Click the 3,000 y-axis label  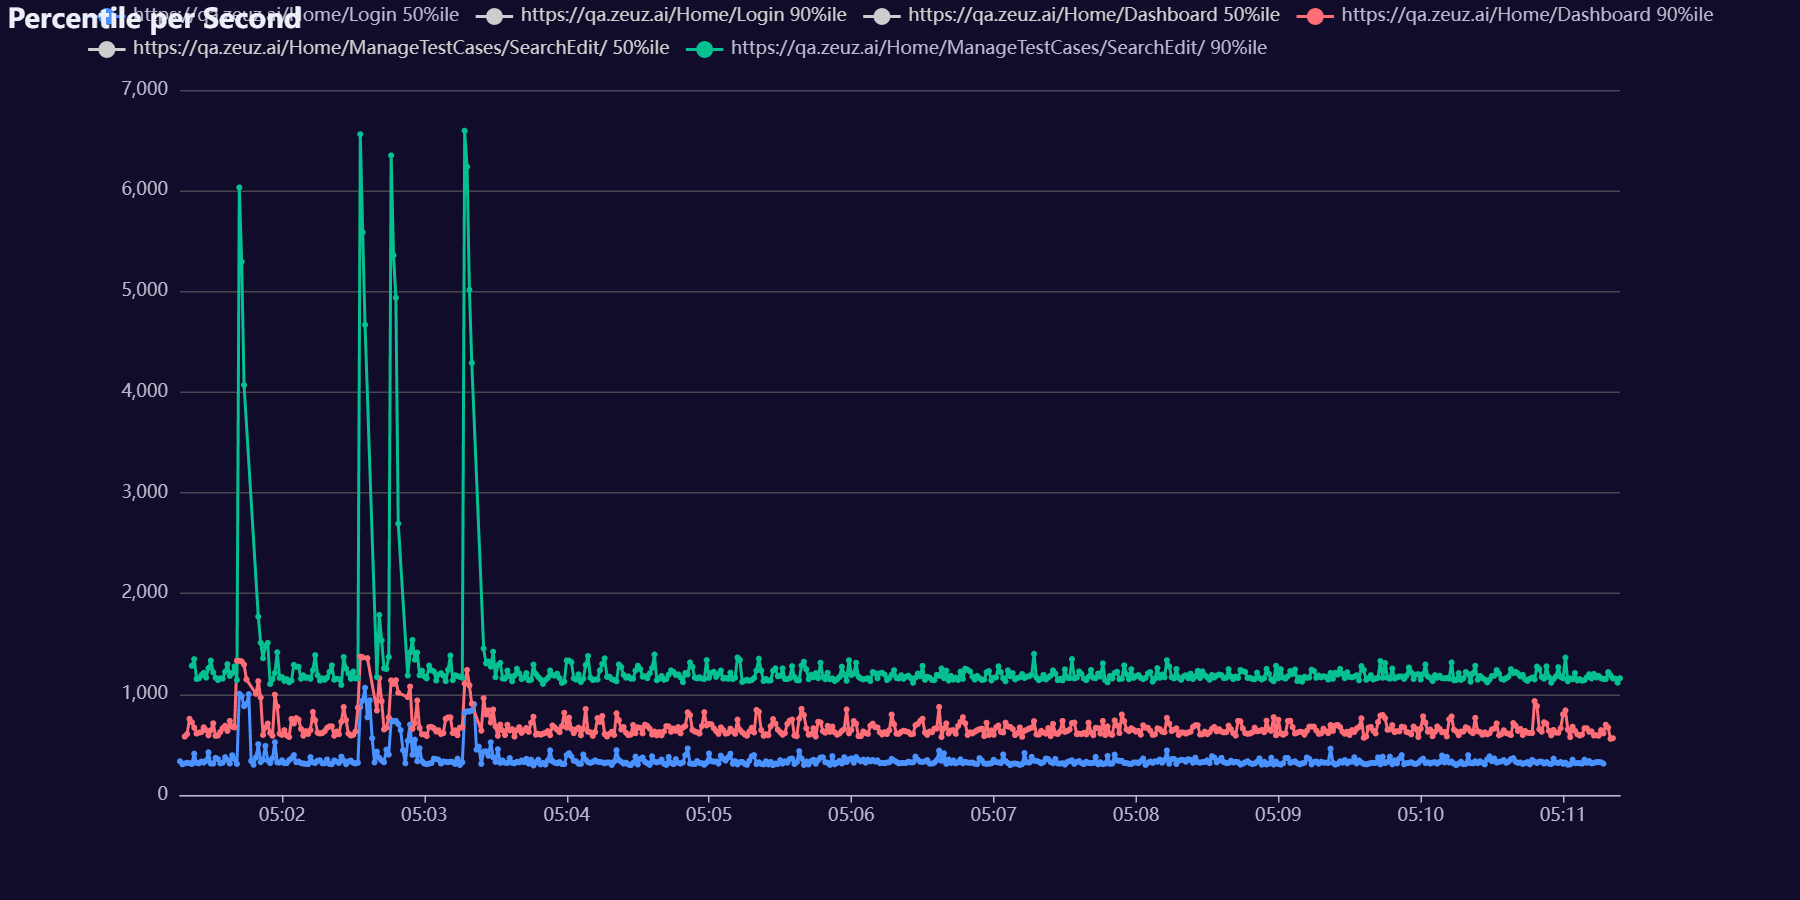click(145, 492)
